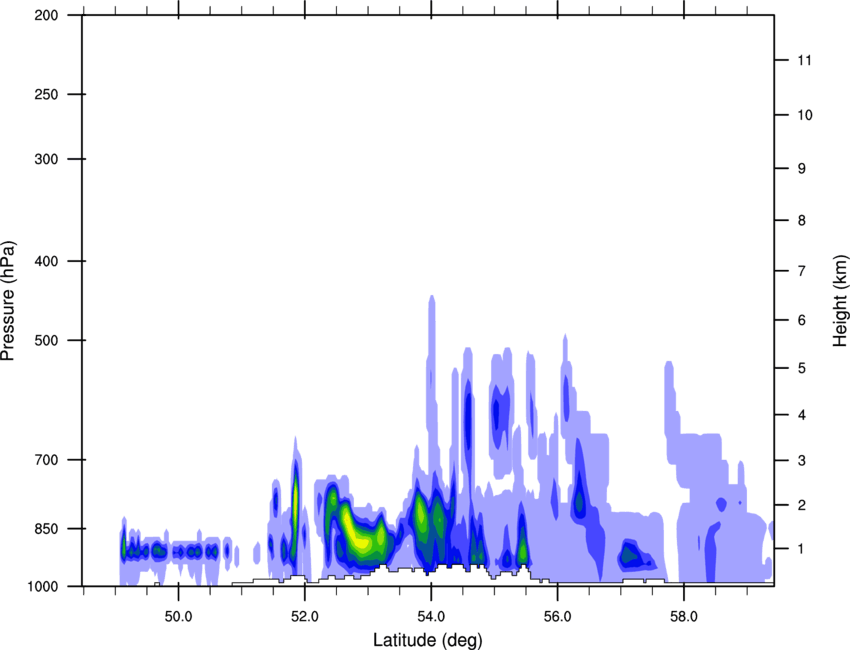Image resolution: width=850 pixels, height=650 pixels.
Task: Click the 850 pressure tick label
Action: (46, 528)
